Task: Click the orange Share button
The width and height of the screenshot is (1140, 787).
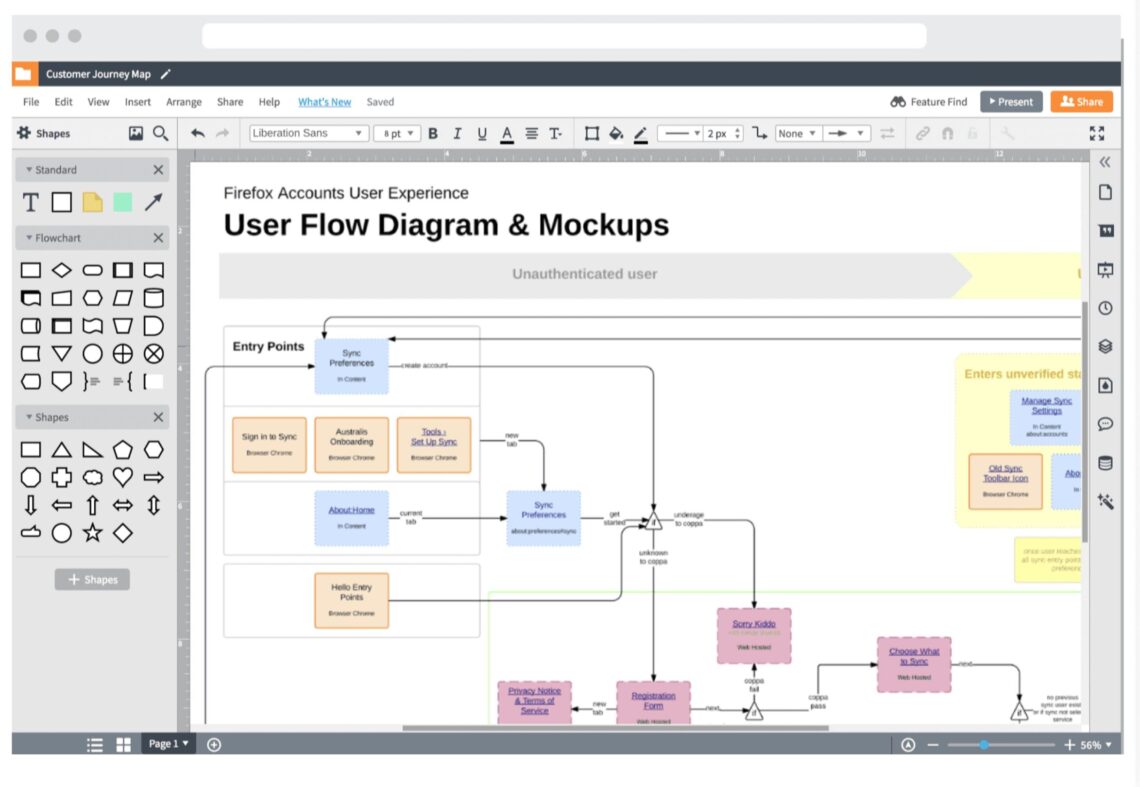Action: [1081, 102]
